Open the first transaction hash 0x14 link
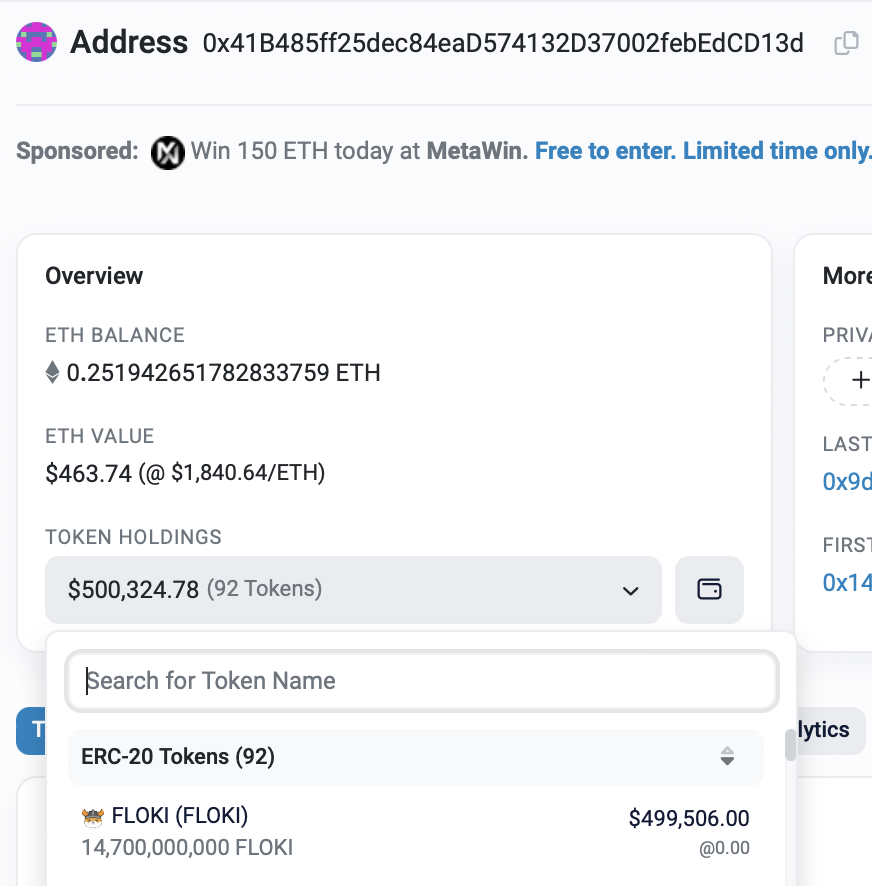This screenshot has height=886, width=872. tap(847, 583)
